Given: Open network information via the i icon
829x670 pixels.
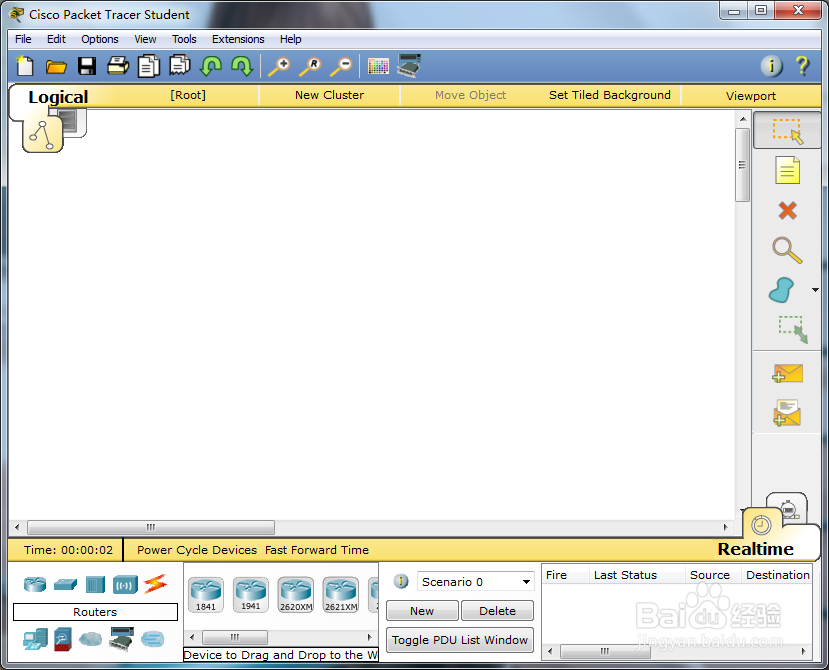Looking at the screenshot, I should pos(771,66).
